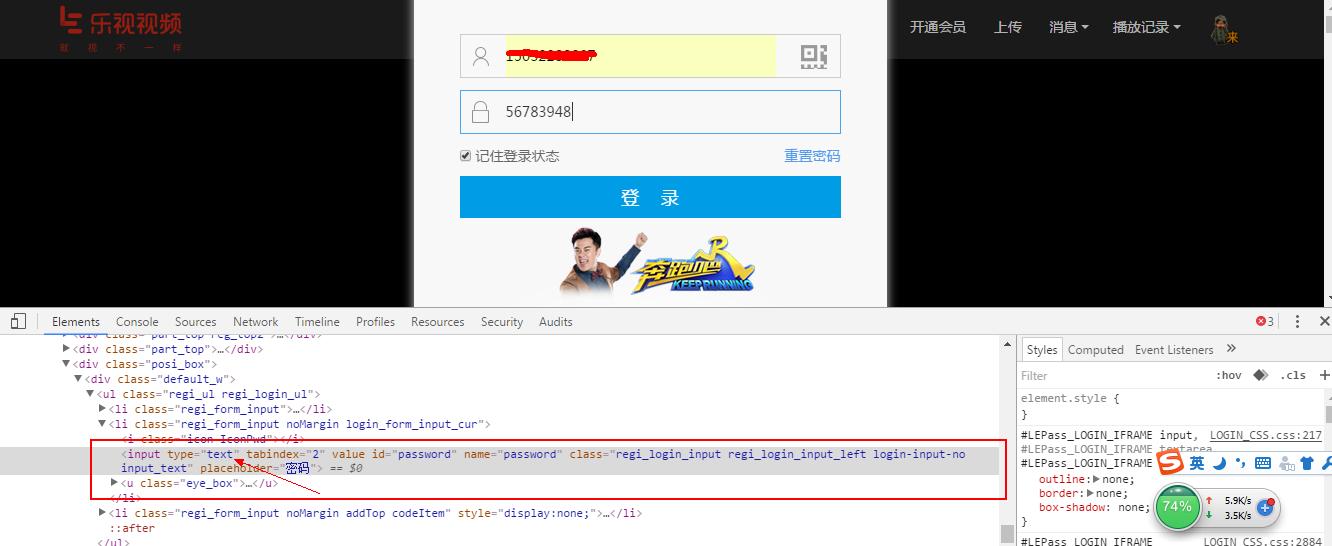
Task: Open the DevTools three-dot customize menu
Action: tap(1297, 321)
